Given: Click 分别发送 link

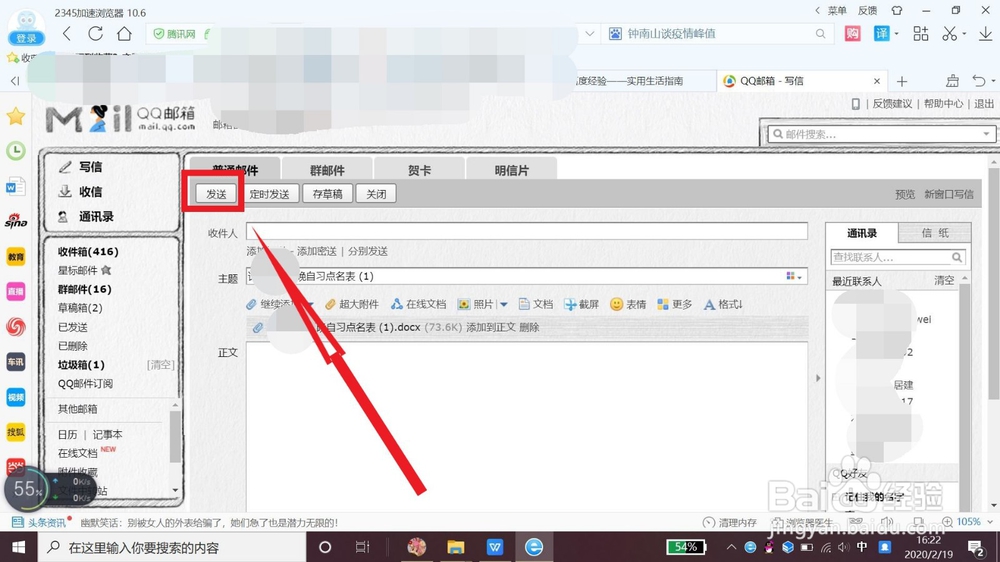Looking at the screenshot, I should [x=368, y=251].
